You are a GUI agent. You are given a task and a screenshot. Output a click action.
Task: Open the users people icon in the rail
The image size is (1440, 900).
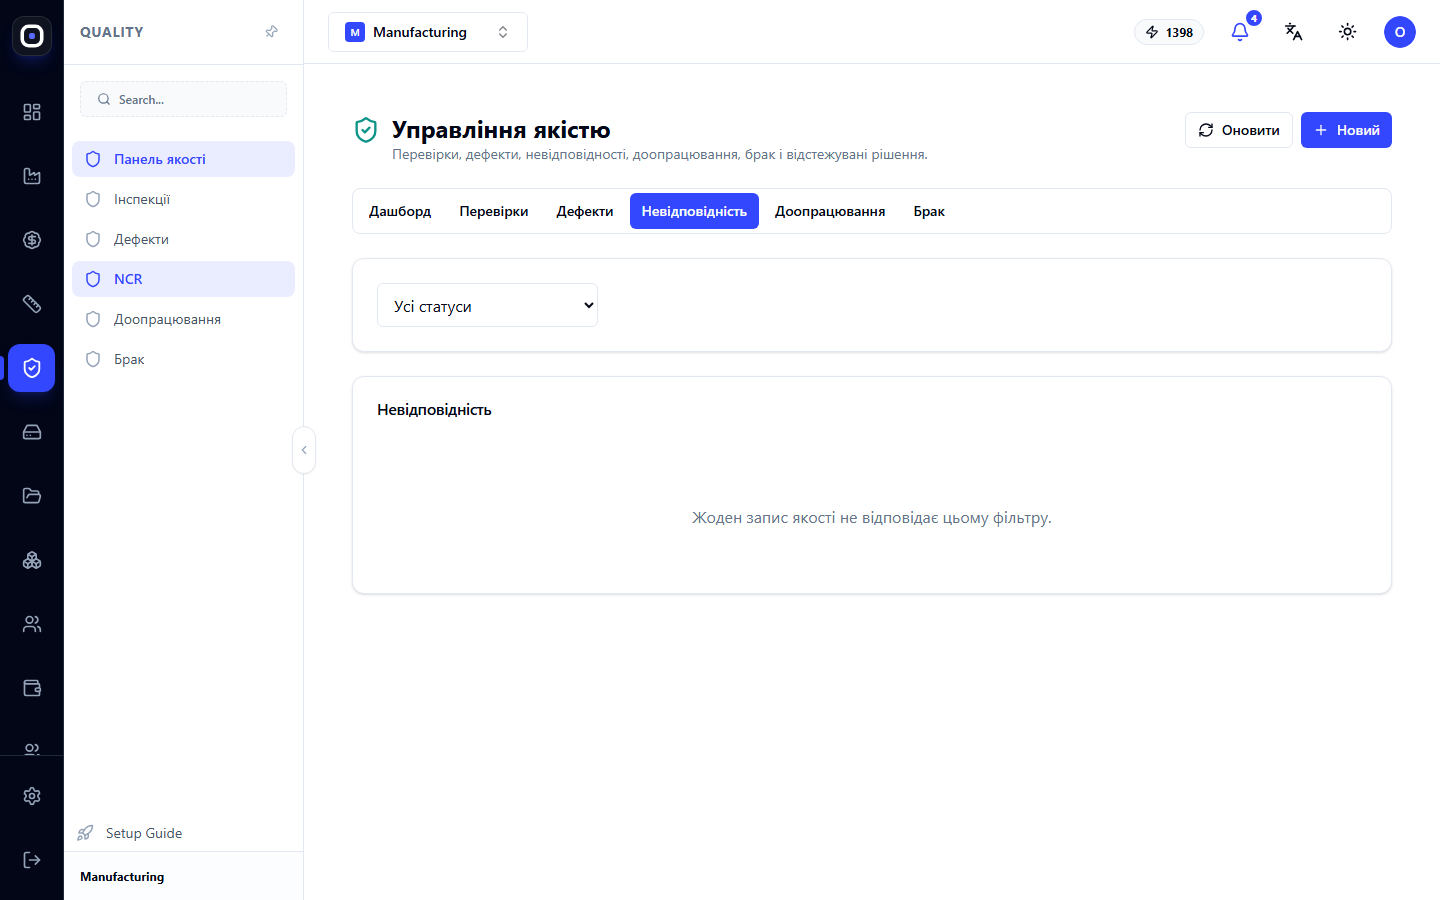click(x=32, y=624)
